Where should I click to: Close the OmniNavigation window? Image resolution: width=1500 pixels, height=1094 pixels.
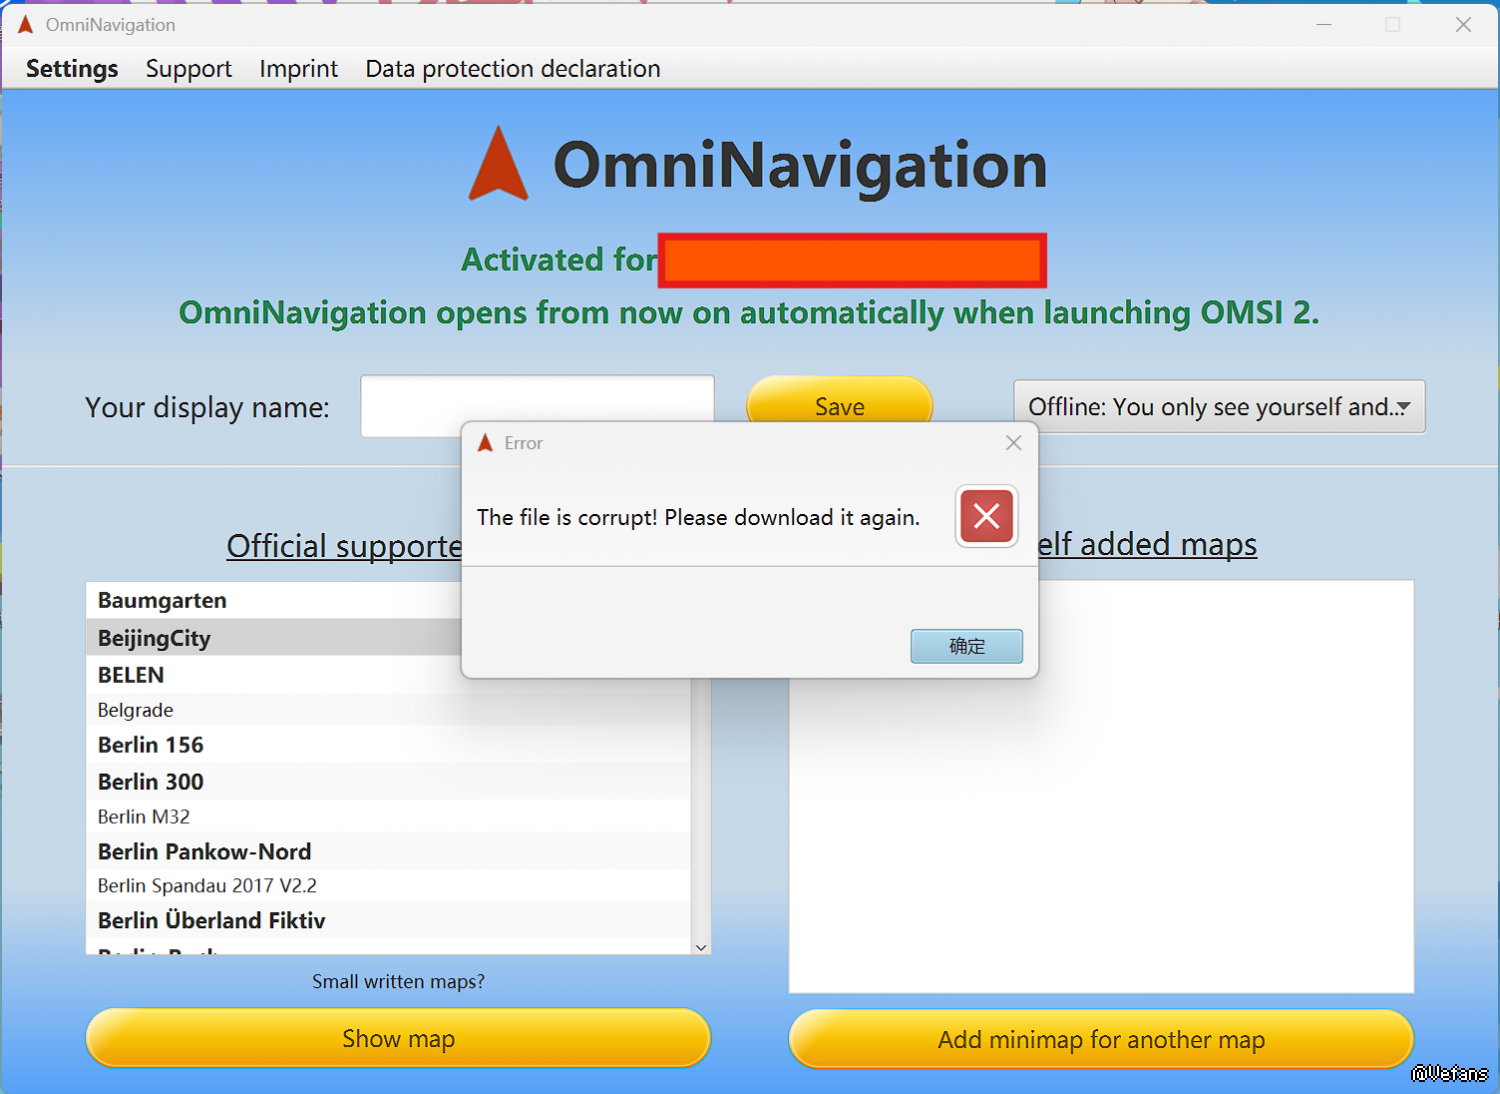coord(1463,24)
